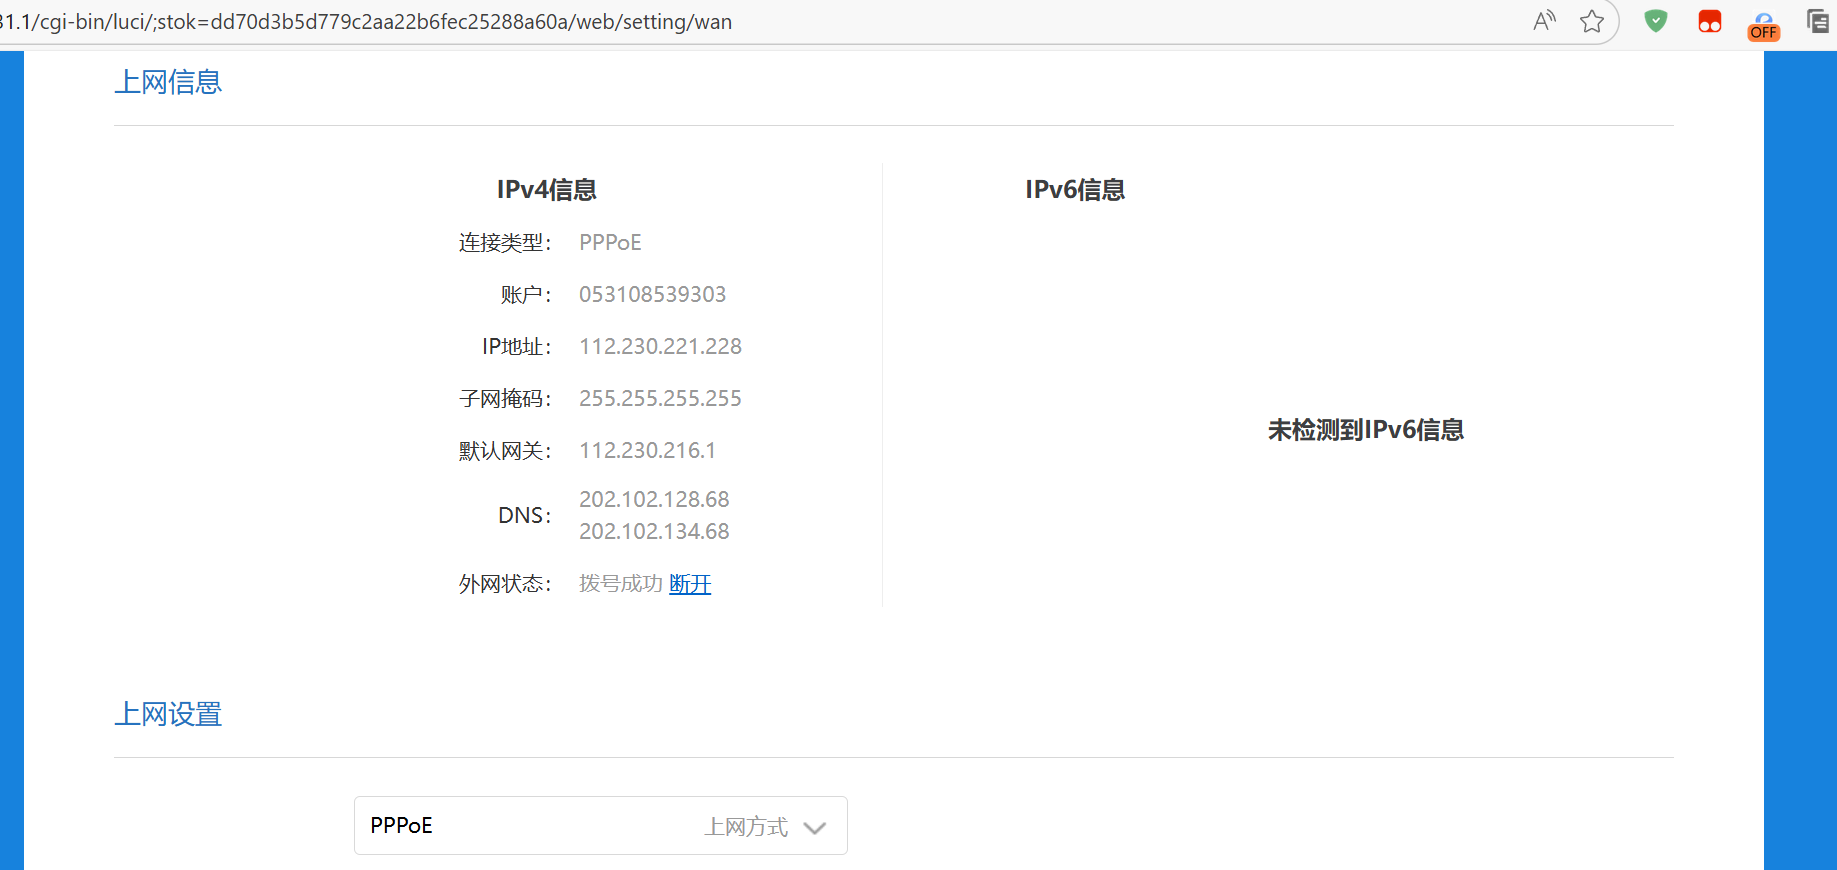1837x870 pixels.
Task: Click the default gateway 112.230.216.1
Action: pos(648,451)
